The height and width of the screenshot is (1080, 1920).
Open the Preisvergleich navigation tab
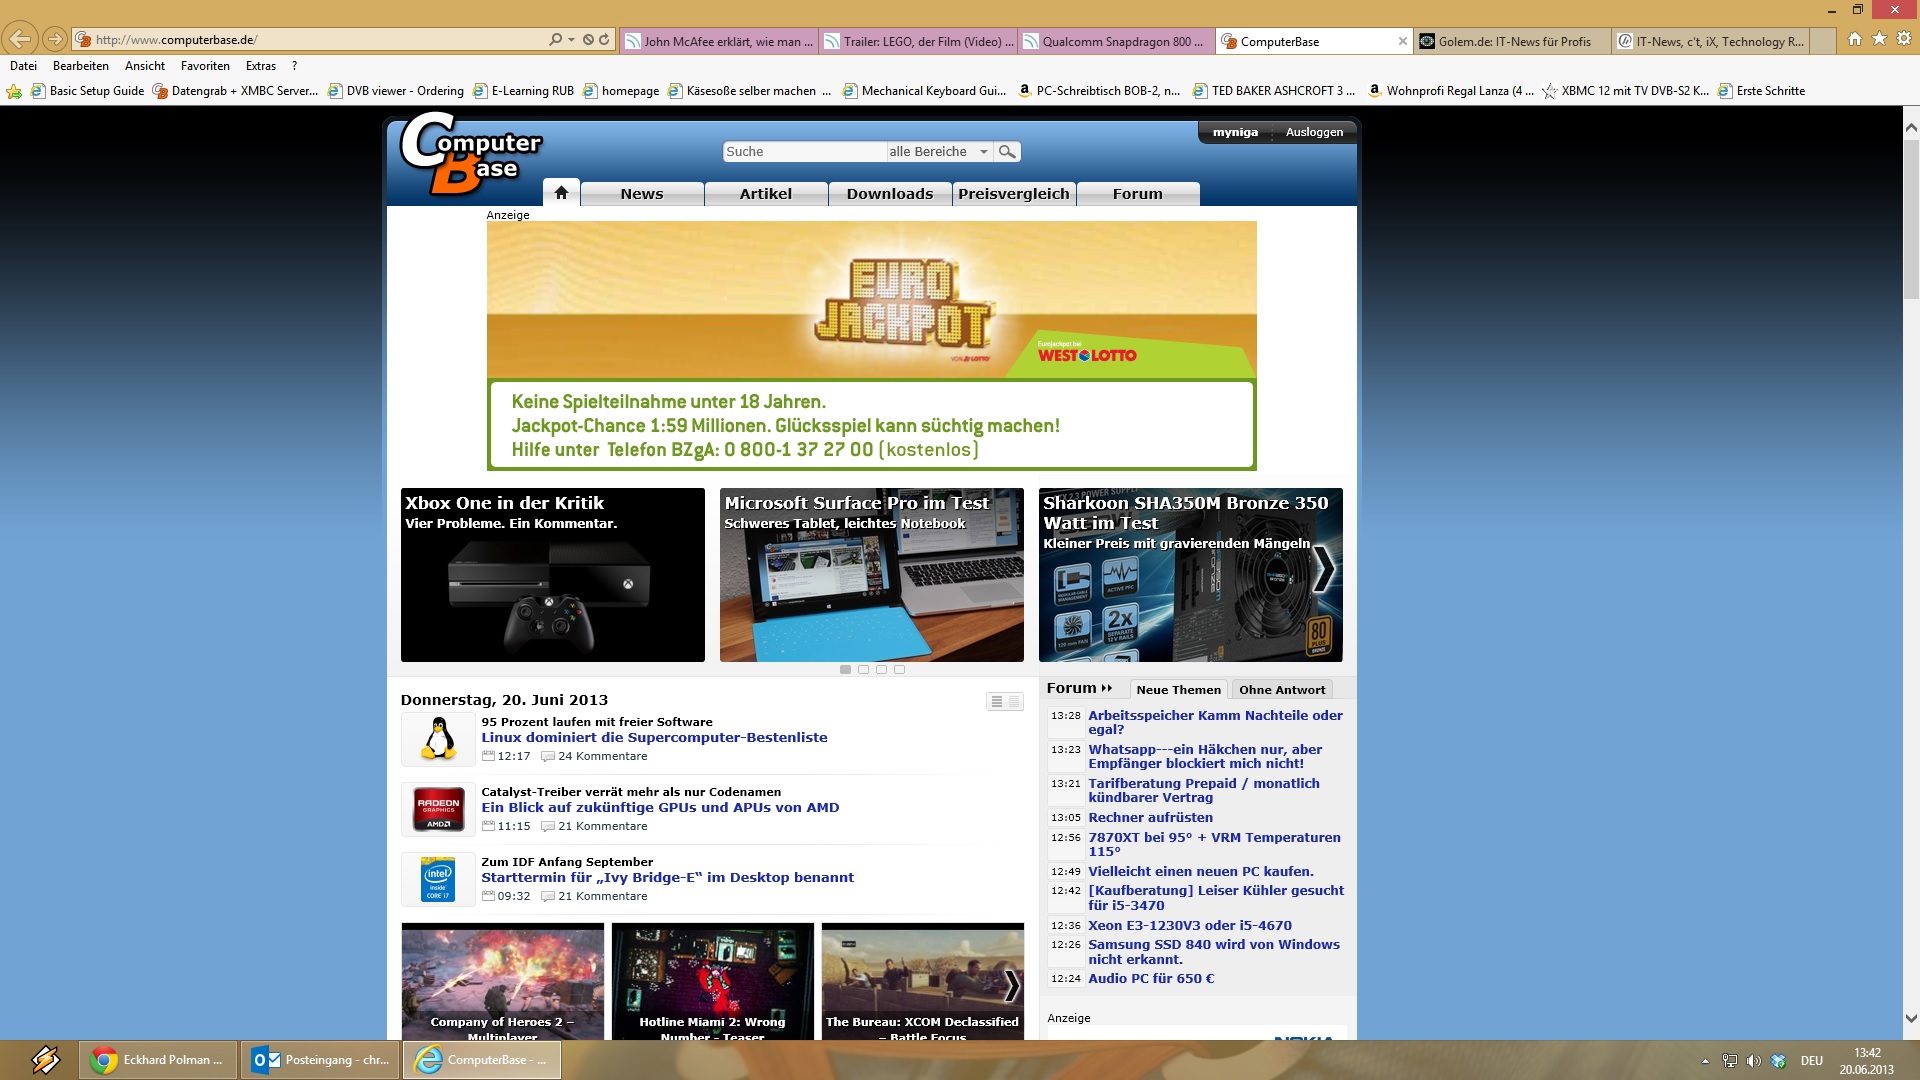1013,194
